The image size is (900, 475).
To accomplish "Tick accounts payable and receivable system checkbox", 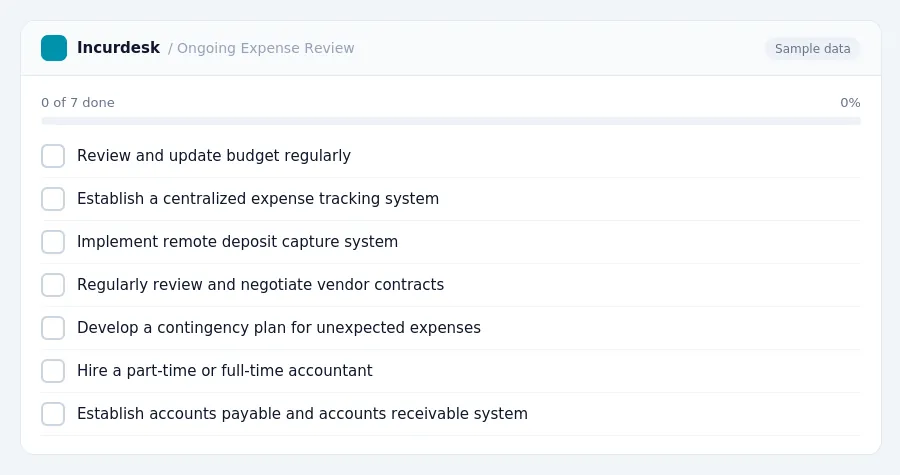I will click(53, 414).
